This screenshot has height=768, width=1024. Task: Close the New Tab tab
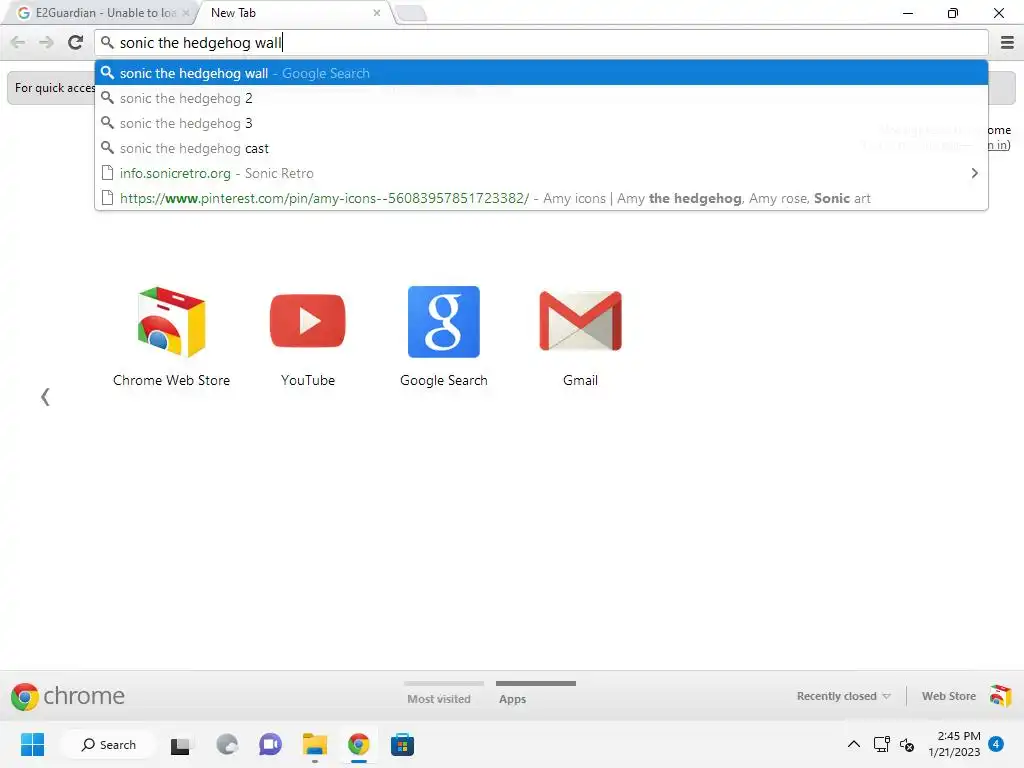tap(377, 12)
